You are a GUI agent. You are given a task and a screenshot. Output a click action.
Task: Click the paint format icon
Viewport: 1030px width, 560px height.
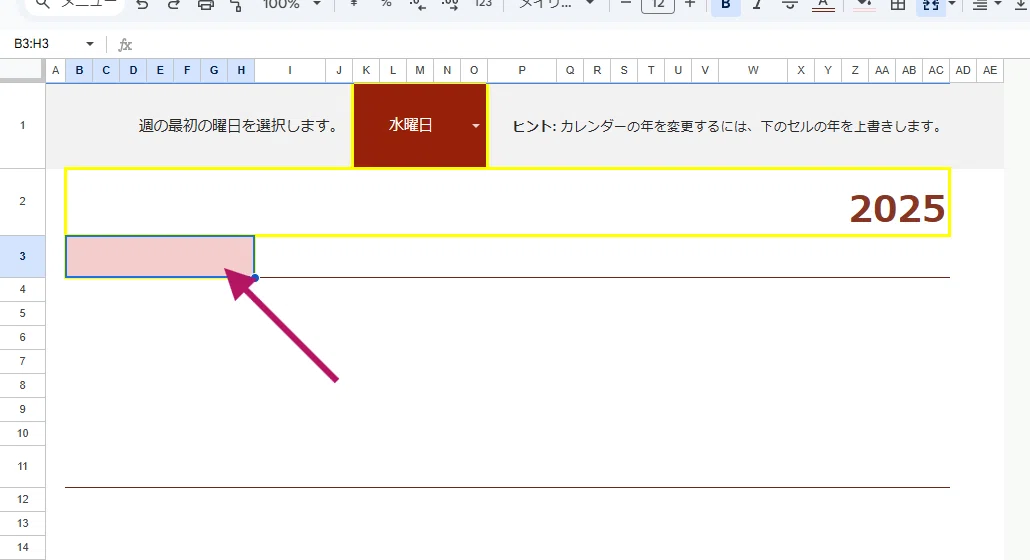pyautogui.click(x=236, y=5)
